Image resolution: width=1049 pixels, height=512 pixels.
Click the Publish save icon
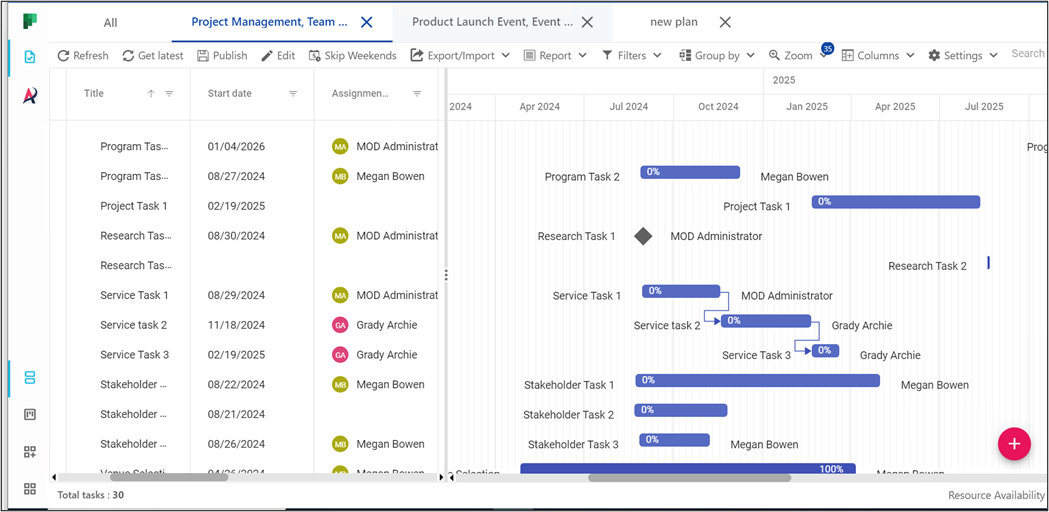pos(204,56)
